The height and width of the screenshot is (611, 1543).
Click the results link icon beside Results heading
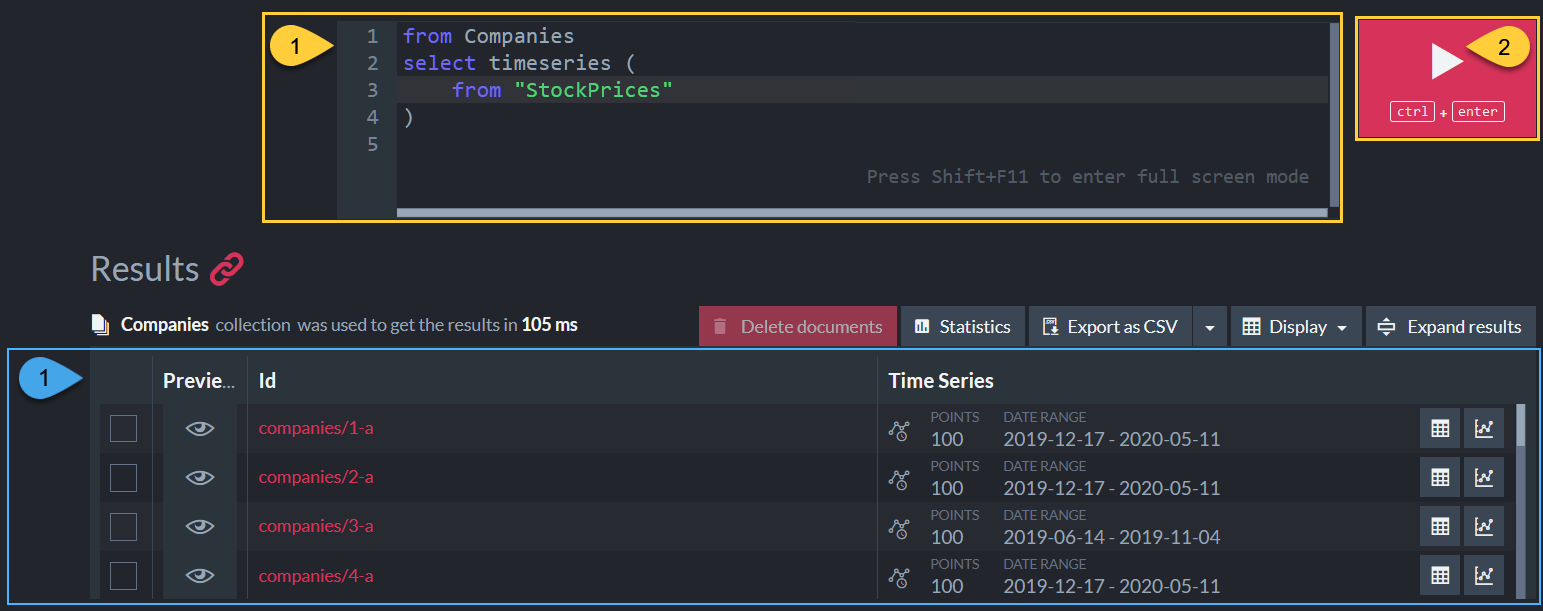(227, 269)
